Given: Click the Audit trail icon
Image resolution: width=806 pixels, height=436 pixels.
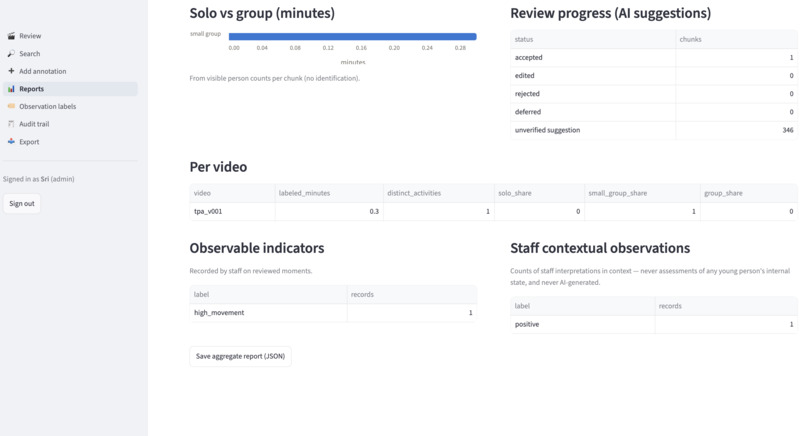Looking at the screenshot, I should pos(11,124).
